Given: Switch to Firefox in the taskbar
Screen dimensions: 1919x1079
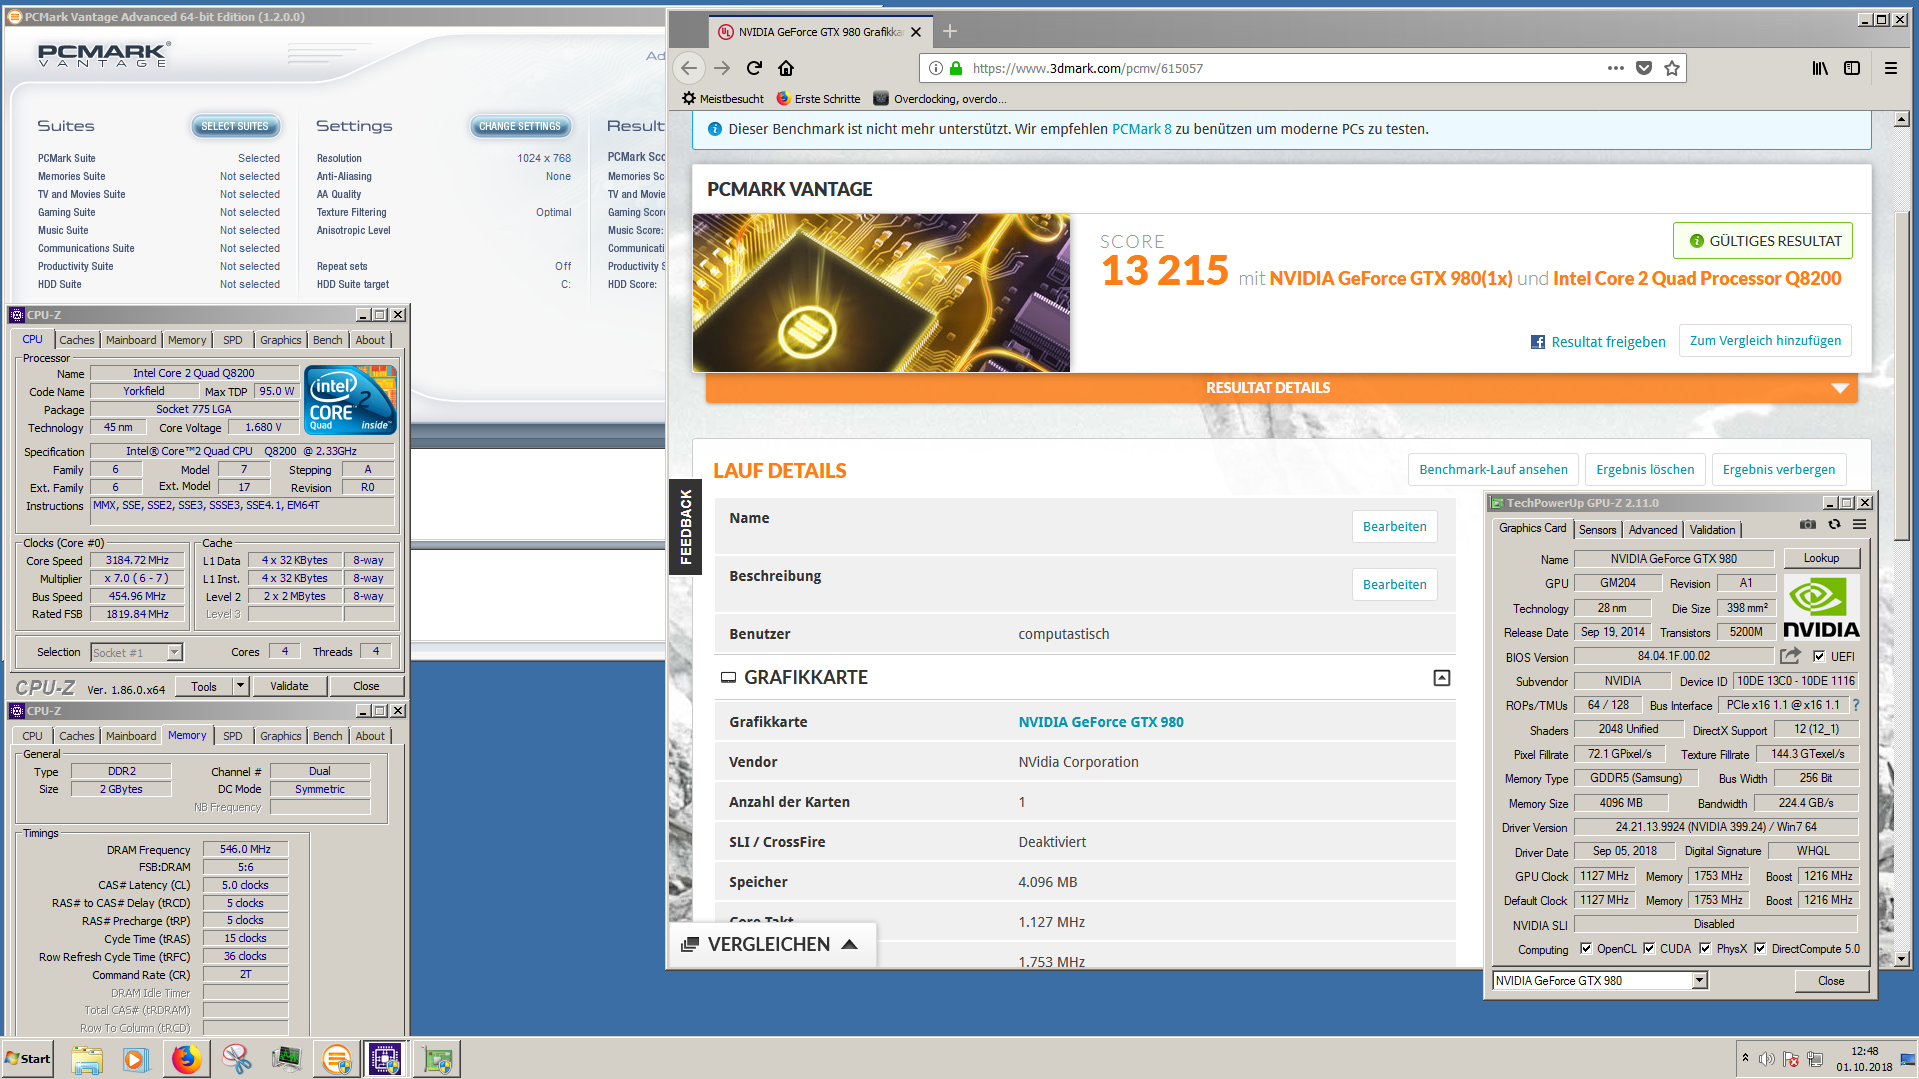Looking at the screenshot, I should click(x=186, y=1059).
